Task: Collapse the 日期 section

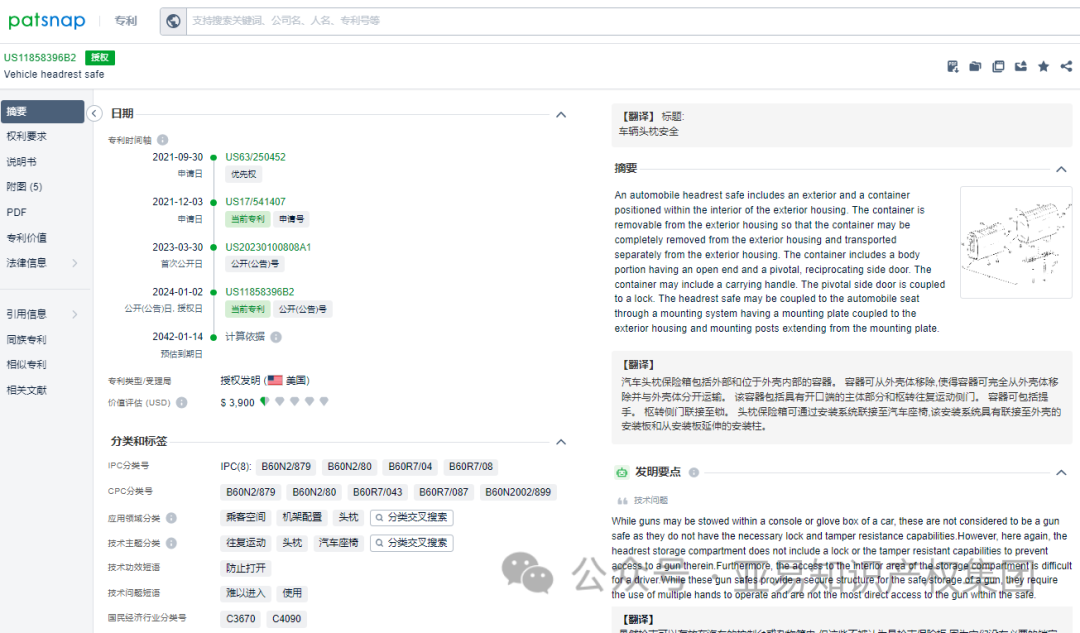Action: click(561, 113)
